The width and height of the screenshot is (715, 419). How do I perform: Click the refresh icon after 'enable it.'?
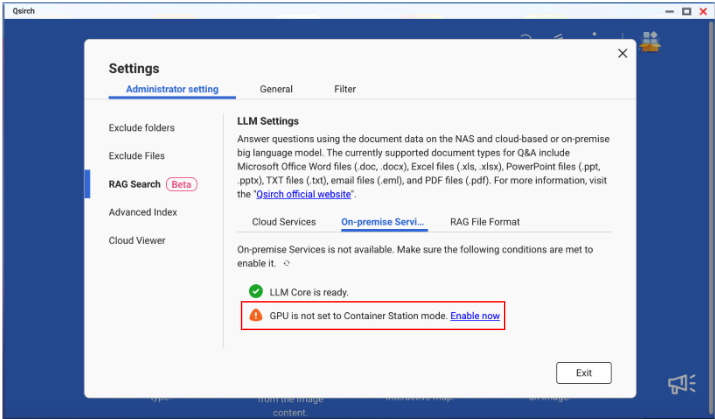point(287,264)
